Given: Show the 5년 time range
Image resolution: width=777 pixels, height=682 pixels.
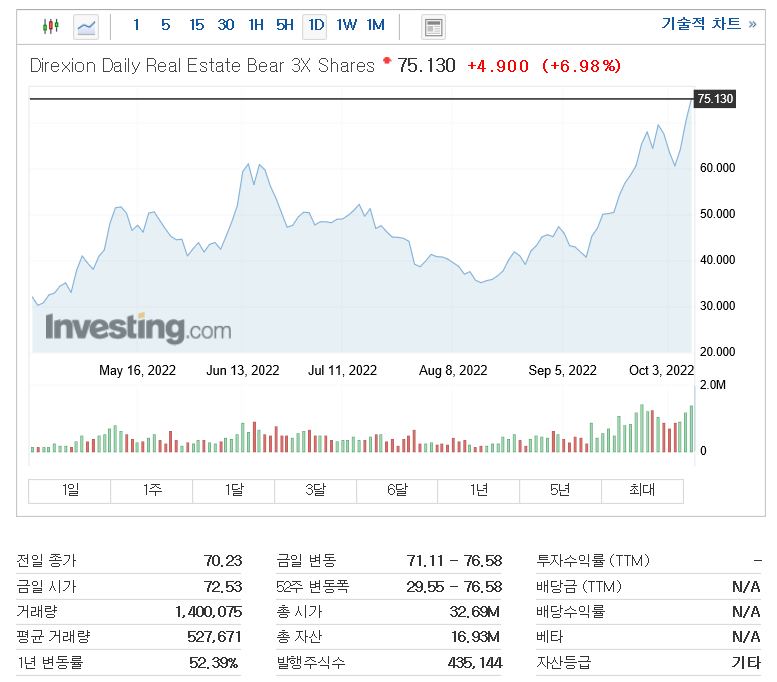Looking at the screenshot, I should pos(560,491).
